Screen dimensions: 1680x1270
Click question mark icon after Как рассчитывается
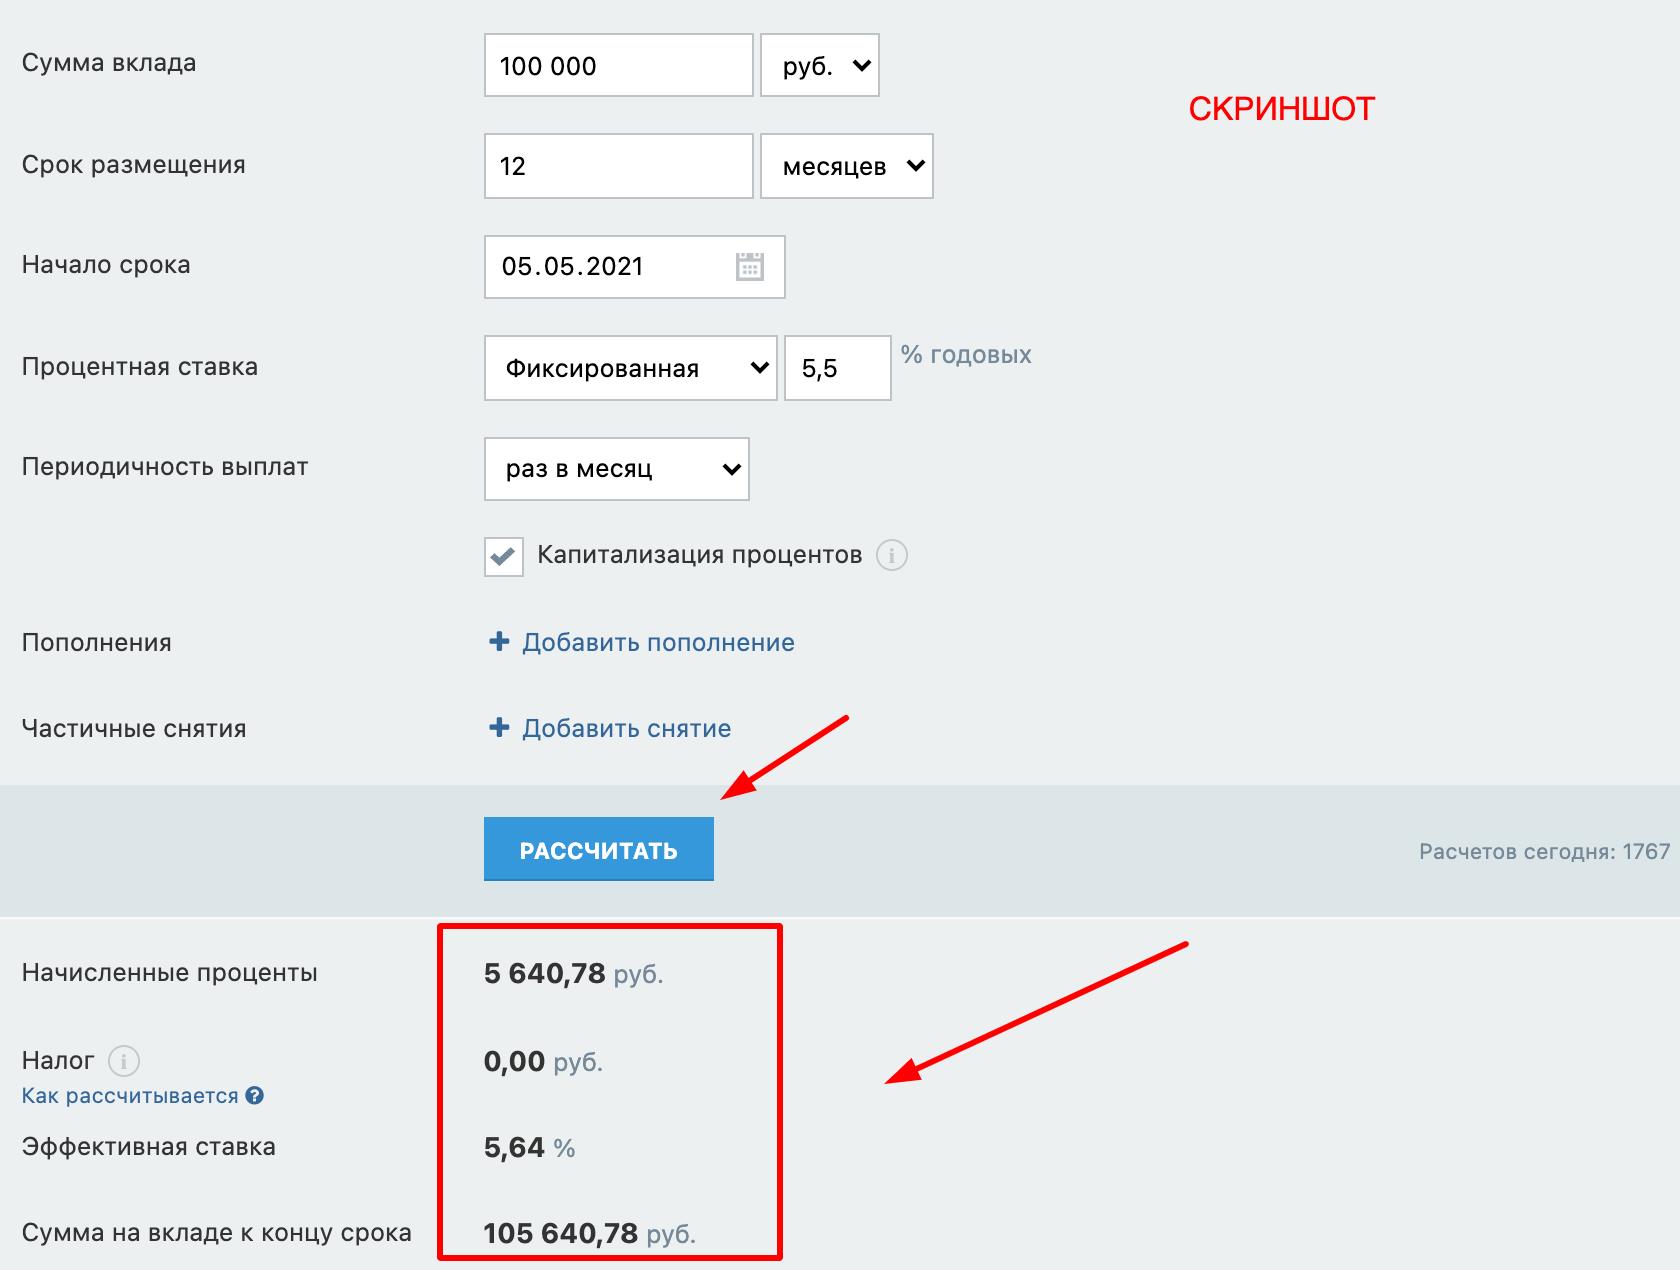[x=255, y=1095]
